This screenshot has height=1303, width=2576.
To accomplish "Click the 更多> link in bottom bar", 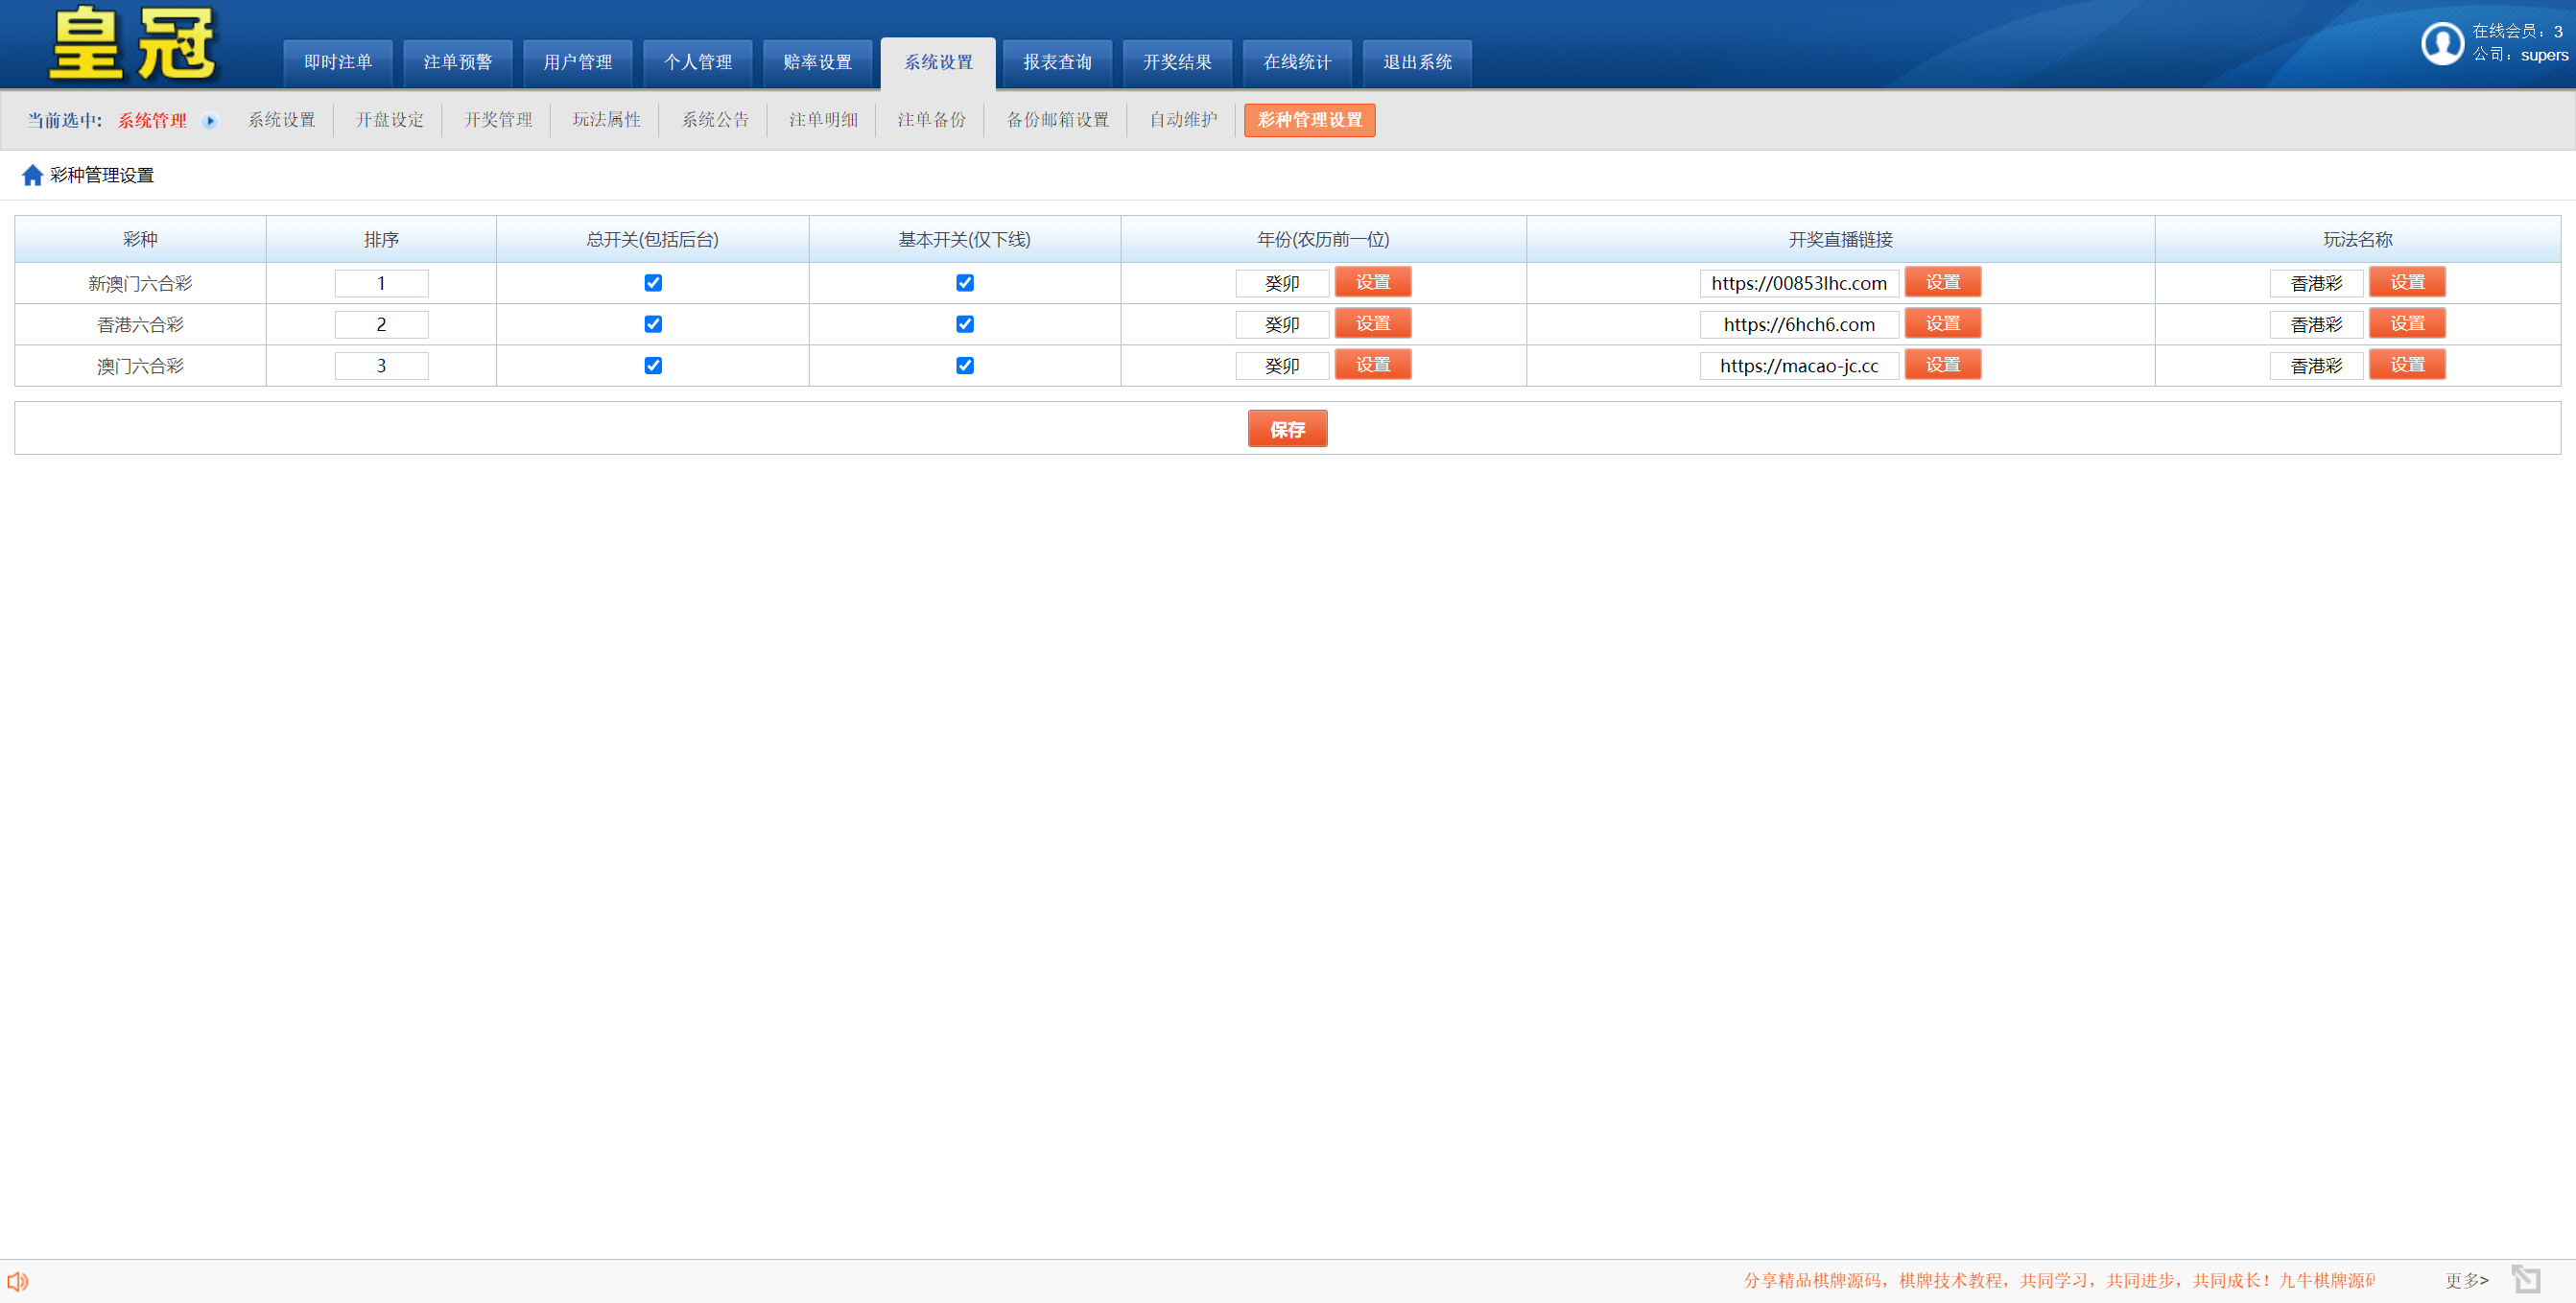I will point(2466,1280).
